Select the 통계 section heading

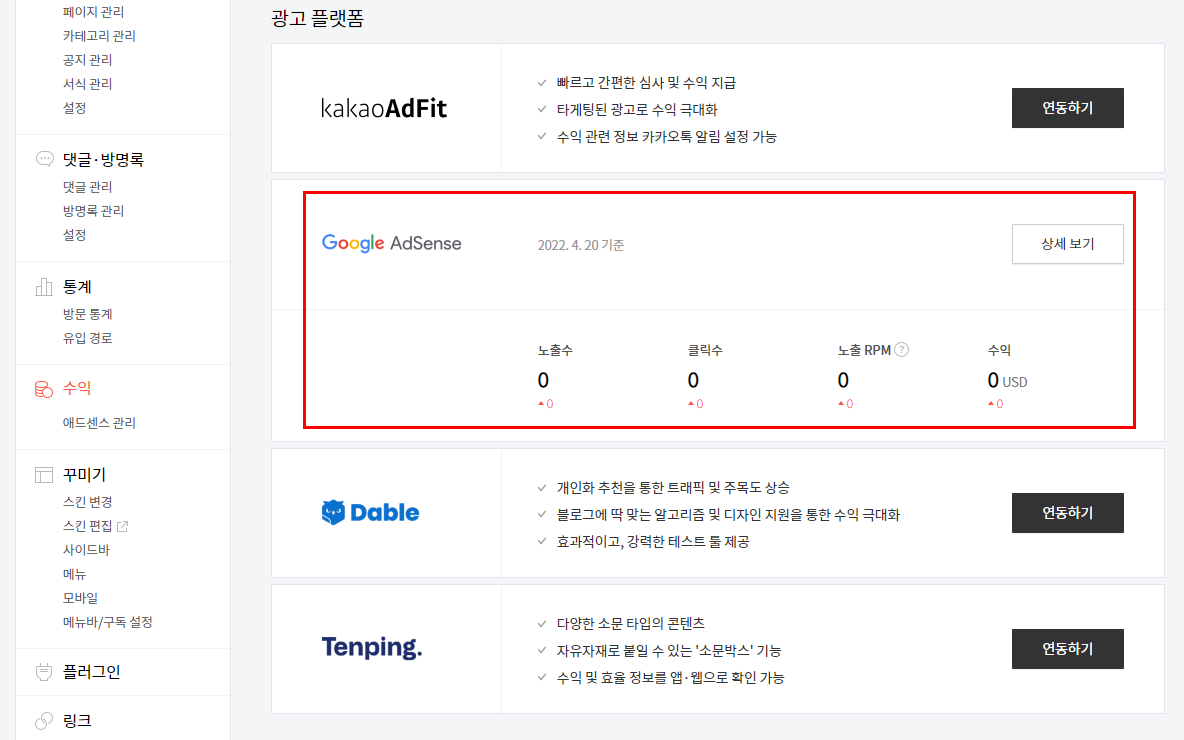[x=77, y=287]
